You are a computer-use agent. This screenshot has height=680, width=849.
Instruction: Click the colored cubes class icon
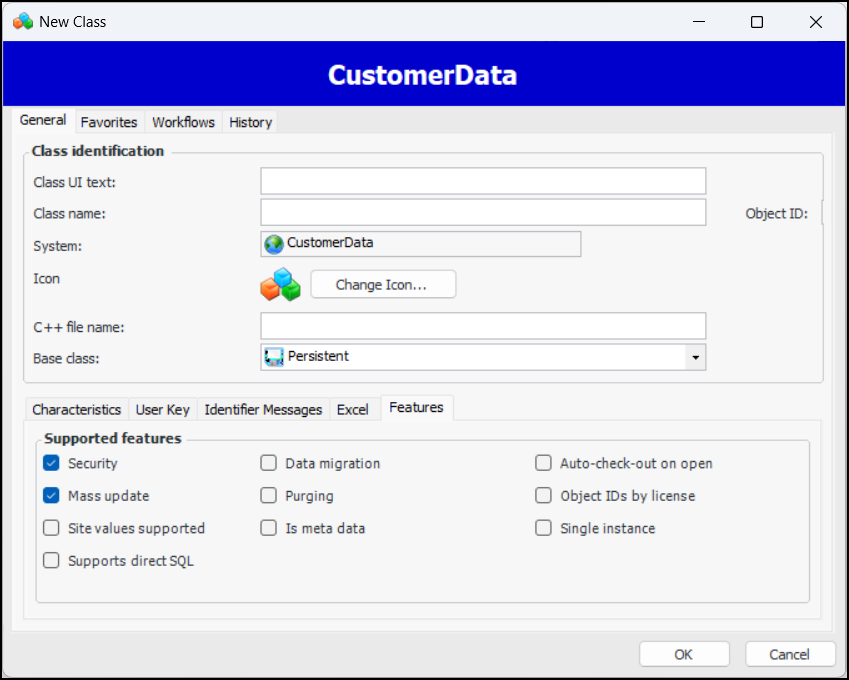click(x=280, y=285)
